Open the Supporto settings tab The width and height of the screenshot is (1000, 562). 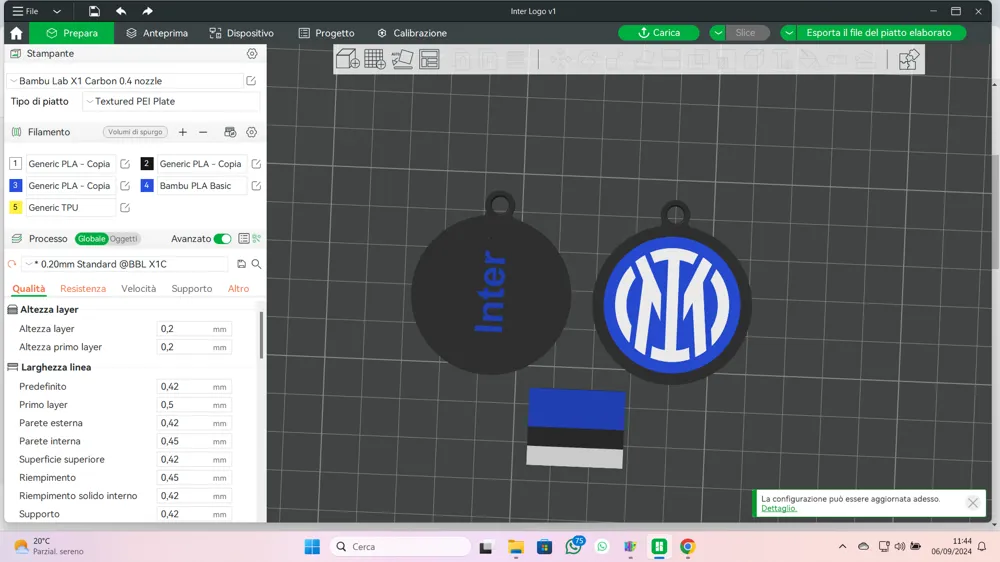point(191,288)
